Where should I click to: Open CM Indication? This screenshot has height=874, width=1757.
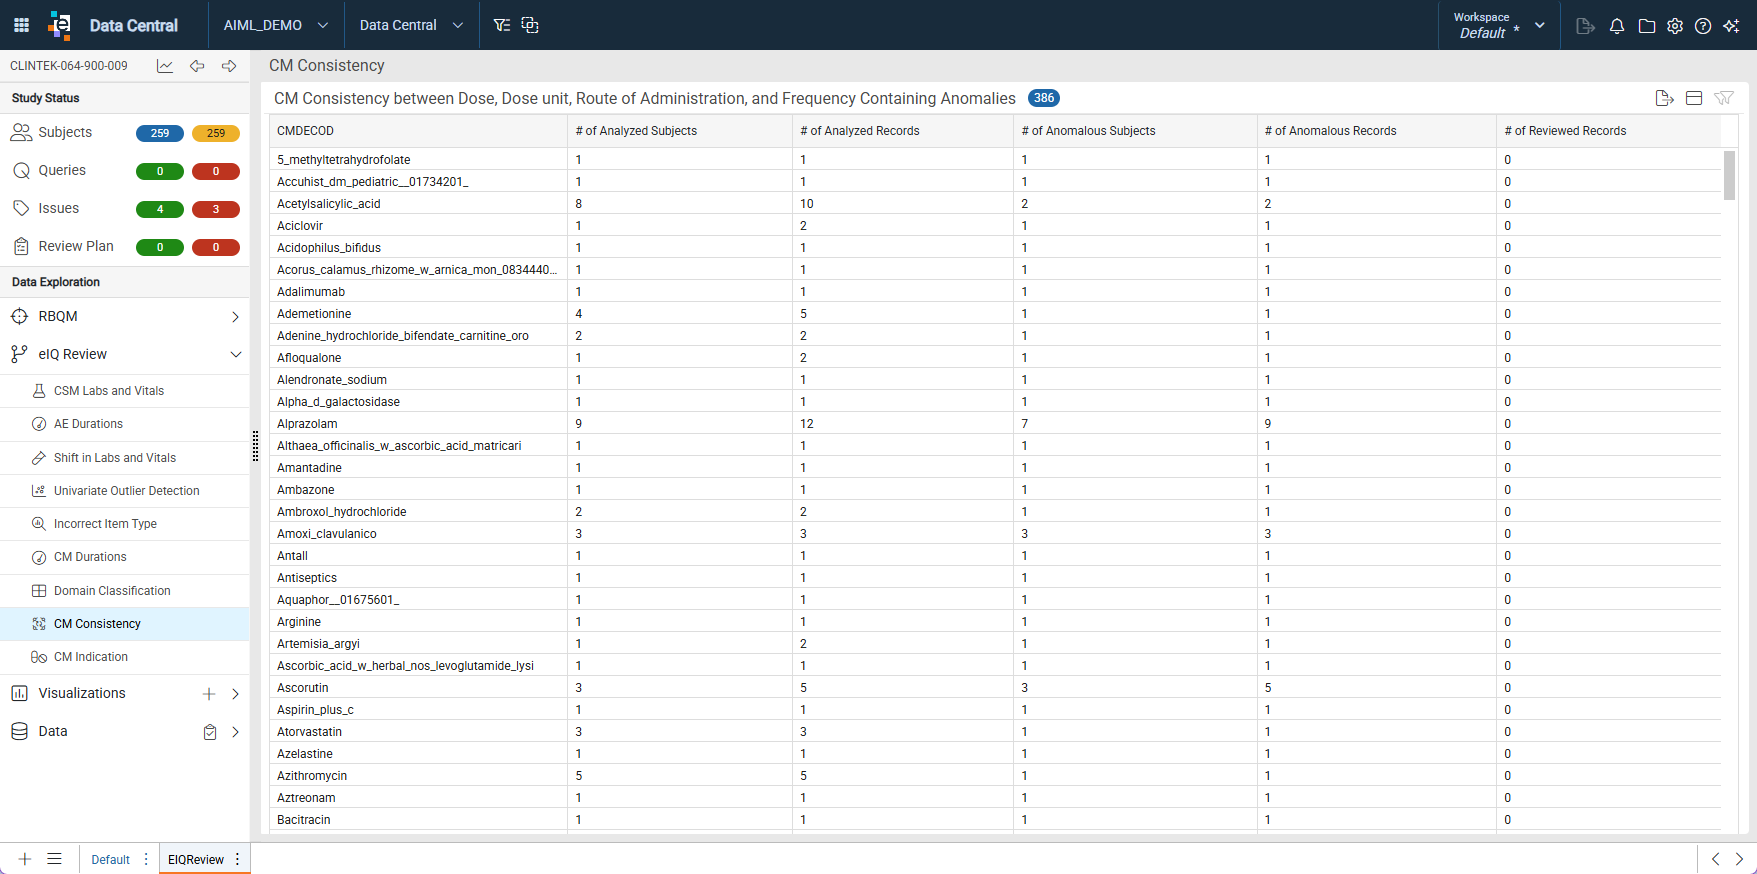point(124,657)
